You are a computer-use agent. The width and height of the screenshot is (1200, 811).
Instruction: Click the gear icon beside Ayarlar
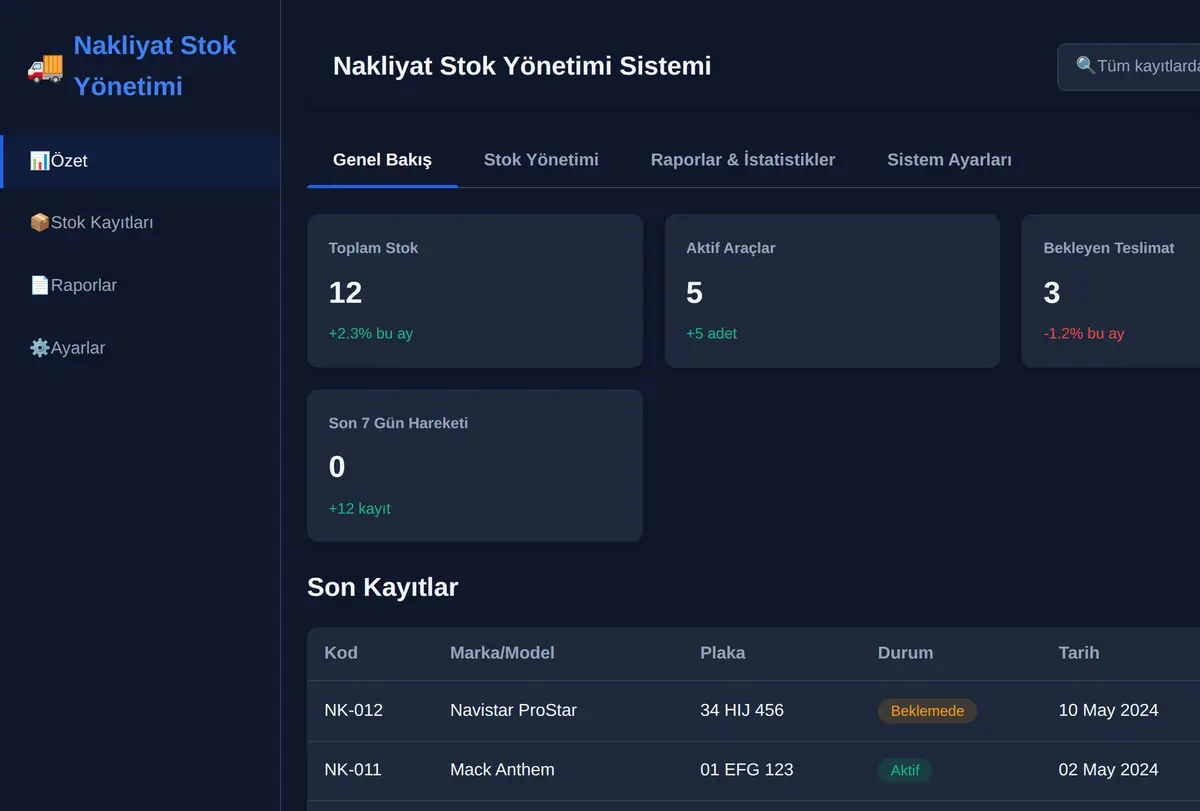click(40, 348)
